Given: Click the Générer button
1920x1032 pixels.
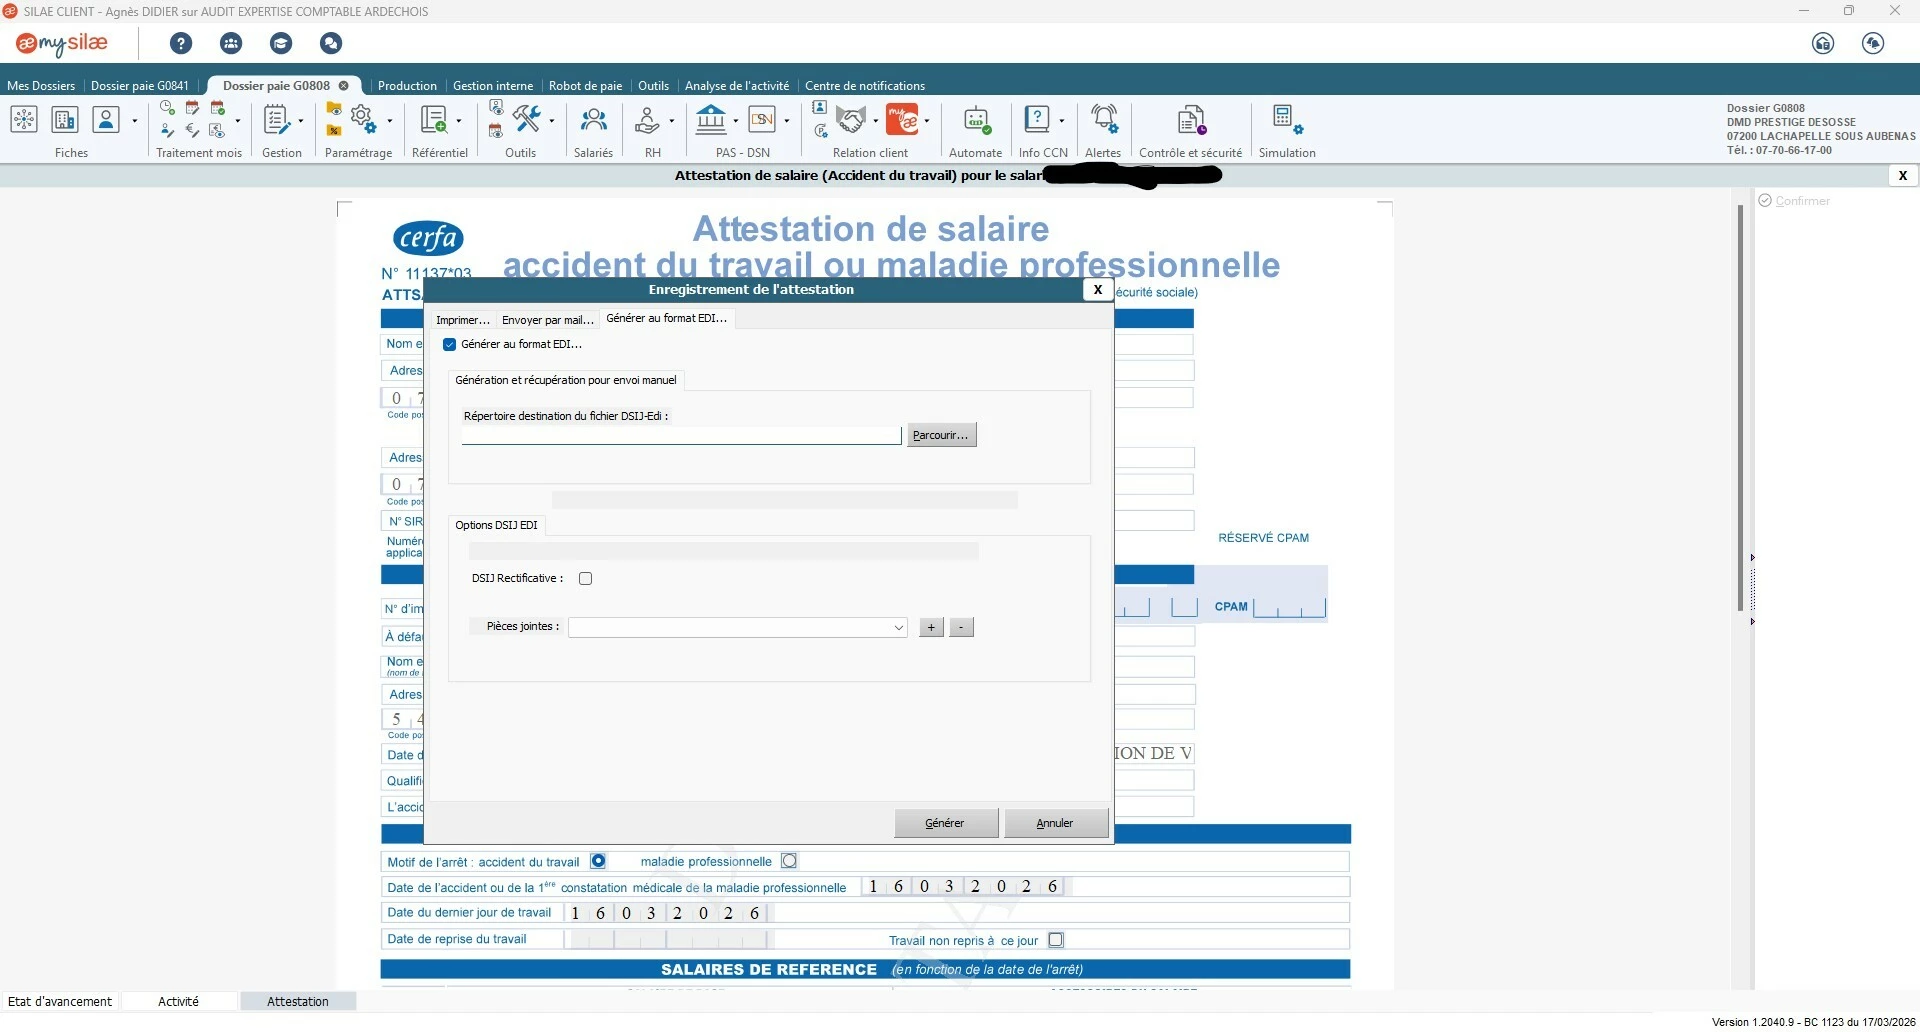Looking at the screenshot, I should point(945,823).
